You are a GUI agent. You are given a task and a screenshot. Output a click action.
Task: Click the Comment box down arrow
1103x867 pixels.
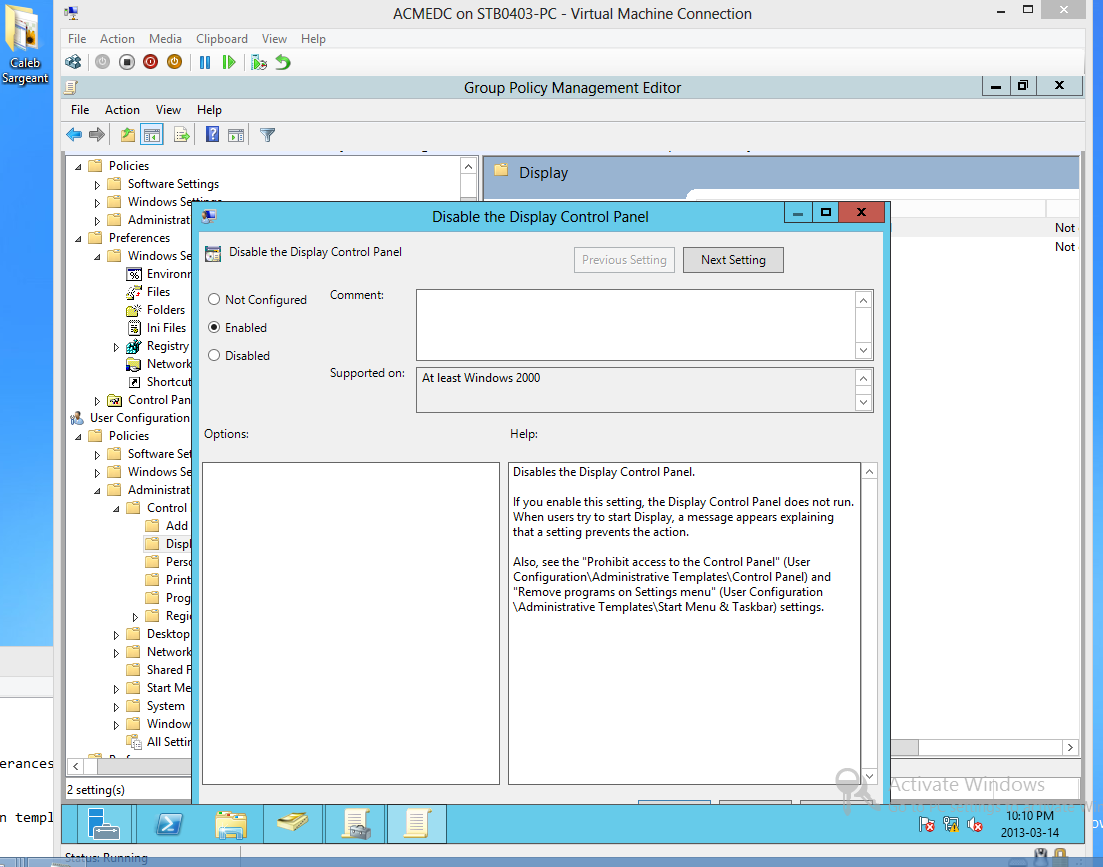coord(863,350)
